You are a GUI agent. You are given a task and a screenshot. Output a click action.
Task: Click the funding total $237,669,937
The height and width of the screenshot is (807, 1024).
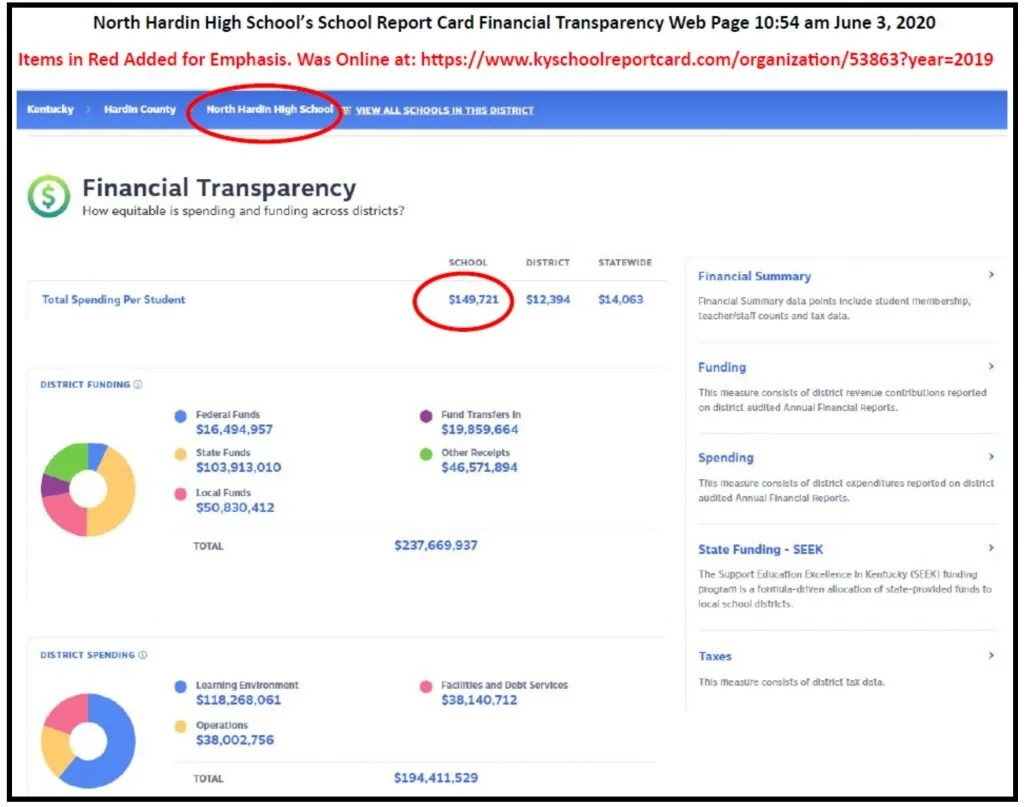point(436,545)
